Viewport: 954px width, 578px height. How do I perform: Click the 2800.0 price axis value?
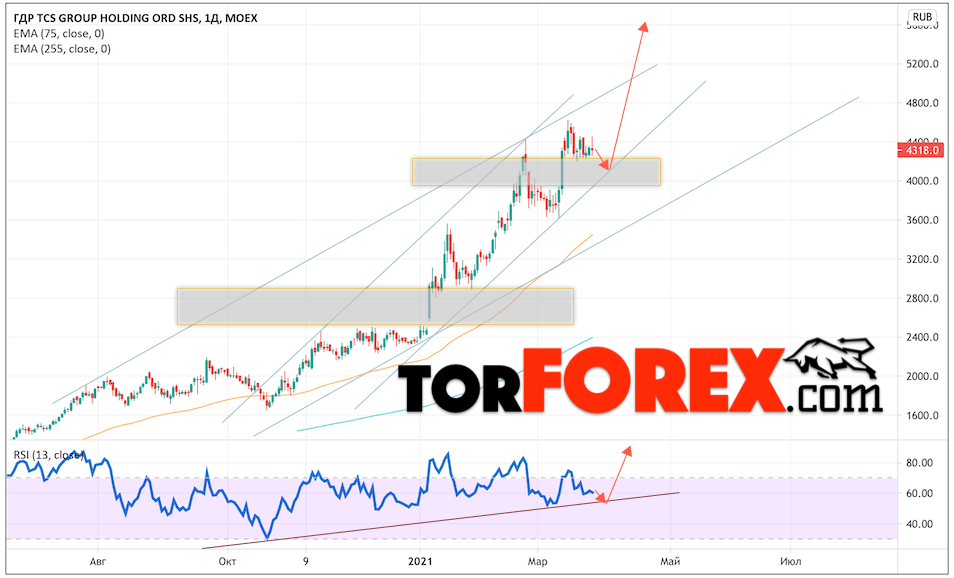pos(922,298)
